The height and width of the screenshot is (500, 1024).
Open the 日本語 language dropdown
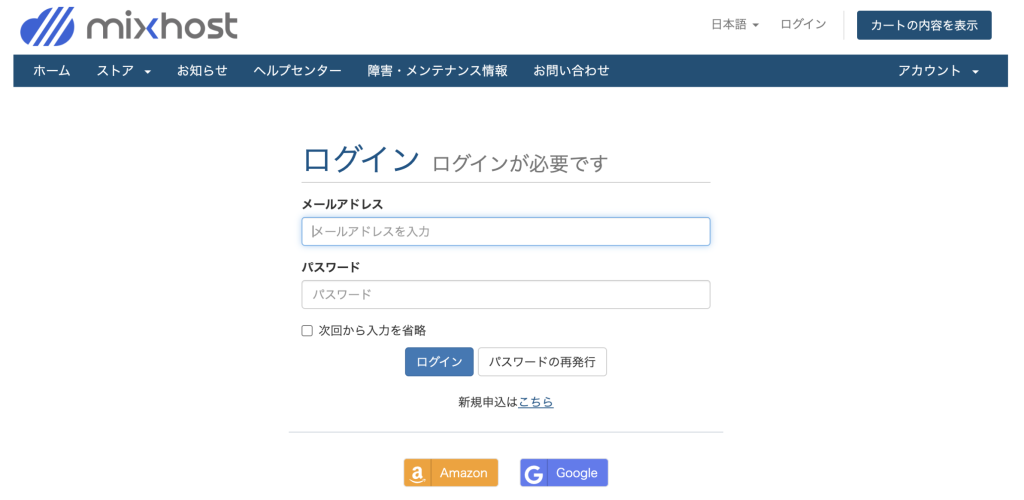(735, 25)
